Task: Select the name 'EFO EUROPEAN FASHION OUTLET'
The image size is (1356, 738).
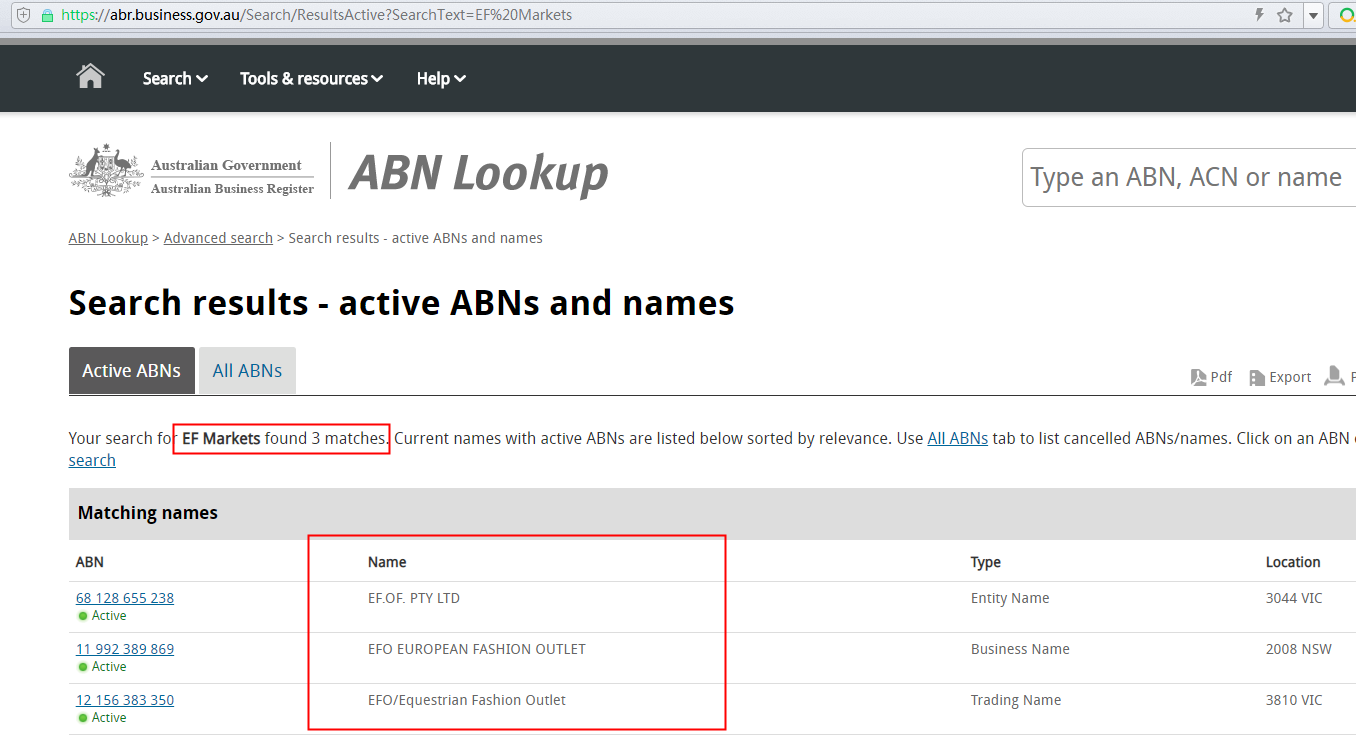Action: coord(477,649)
